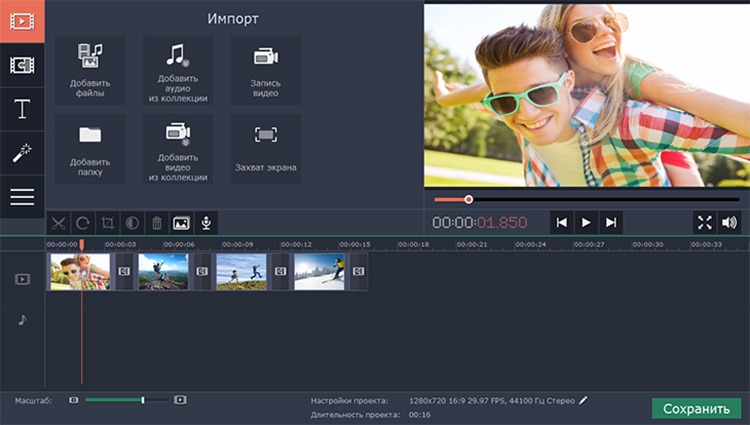
Task: Open fullscreen preview mode
Action: pos(705,222)
